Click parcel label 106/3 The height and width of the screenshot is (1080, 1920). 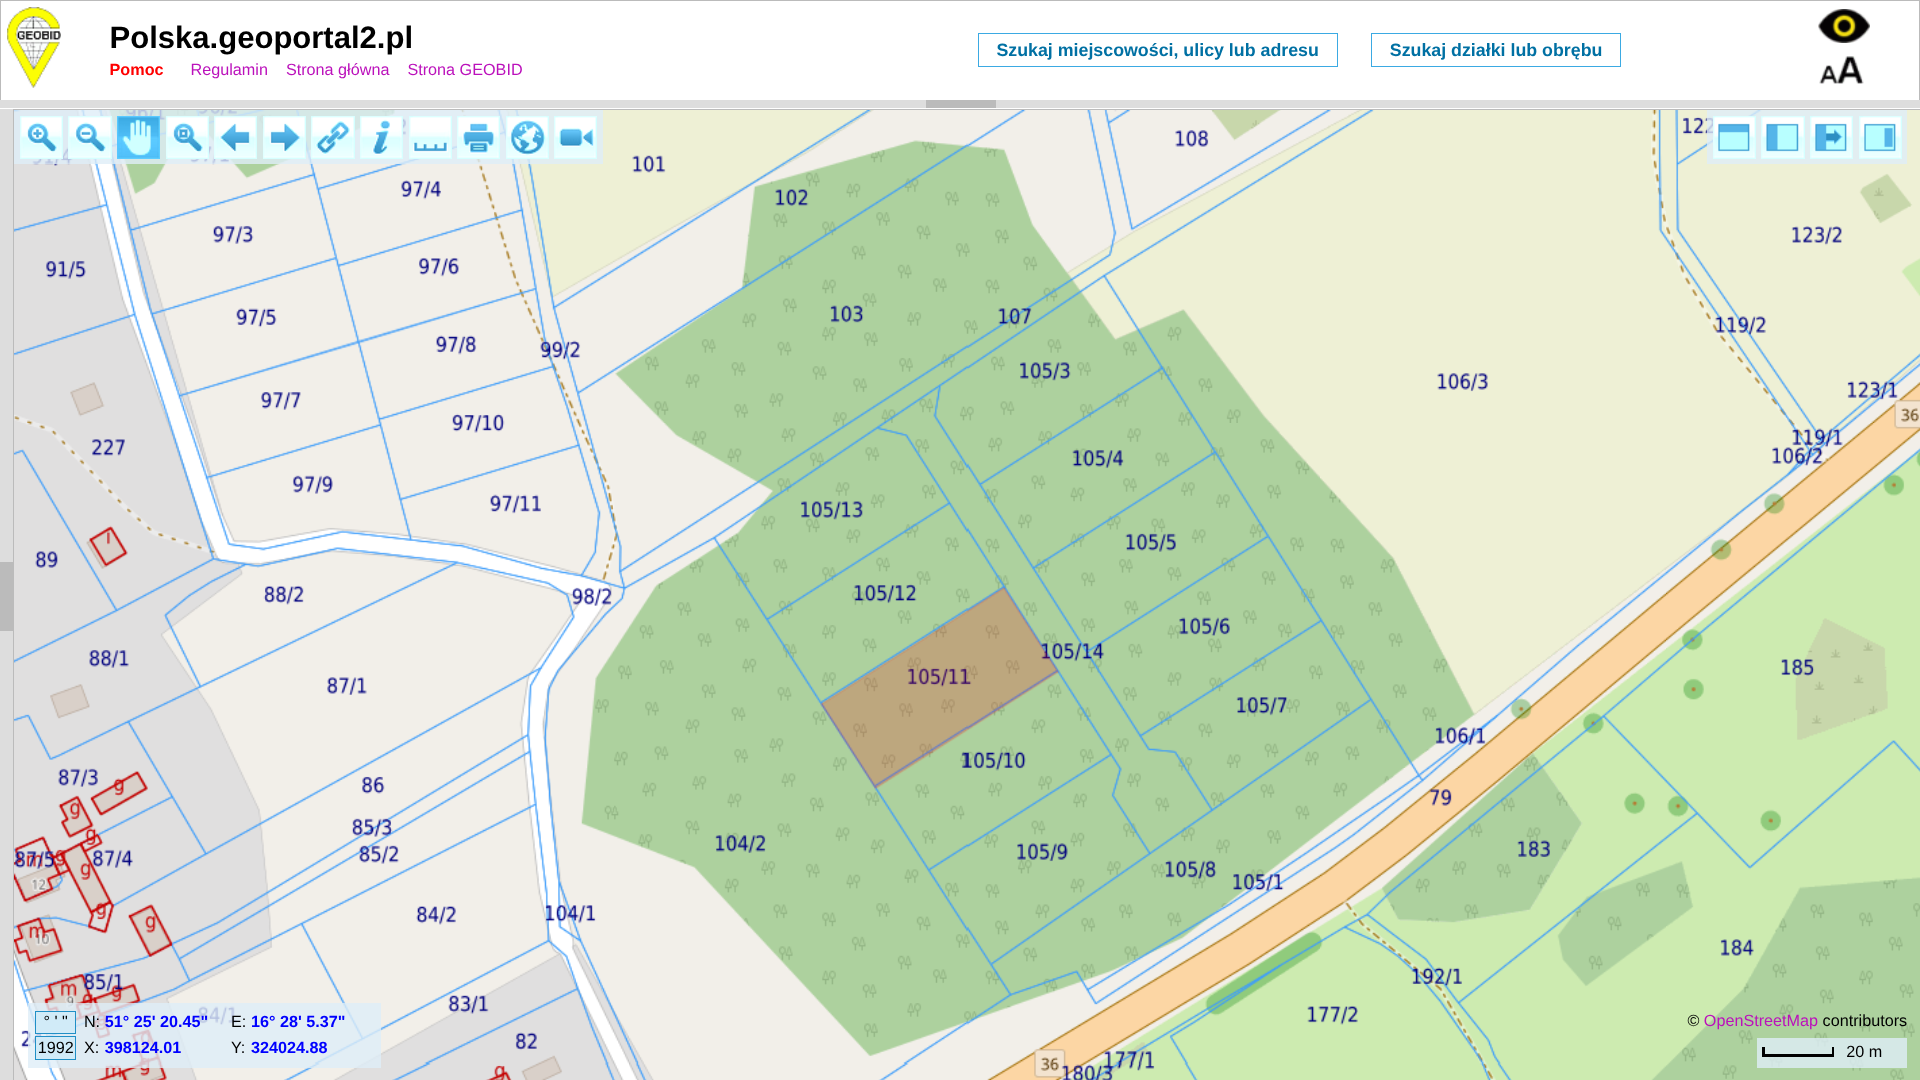click(x=1462, y=382)
